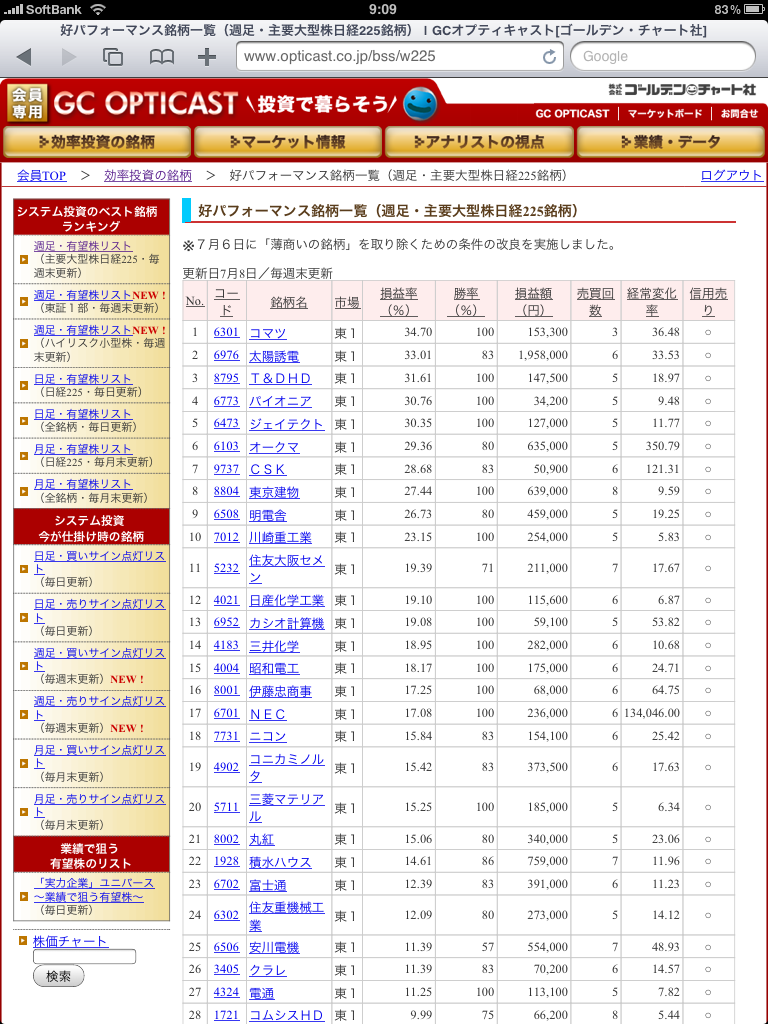Viewport: 768px width, 1024px height.
Task: Open the パイオニア stock link
Action: (280, 402)
